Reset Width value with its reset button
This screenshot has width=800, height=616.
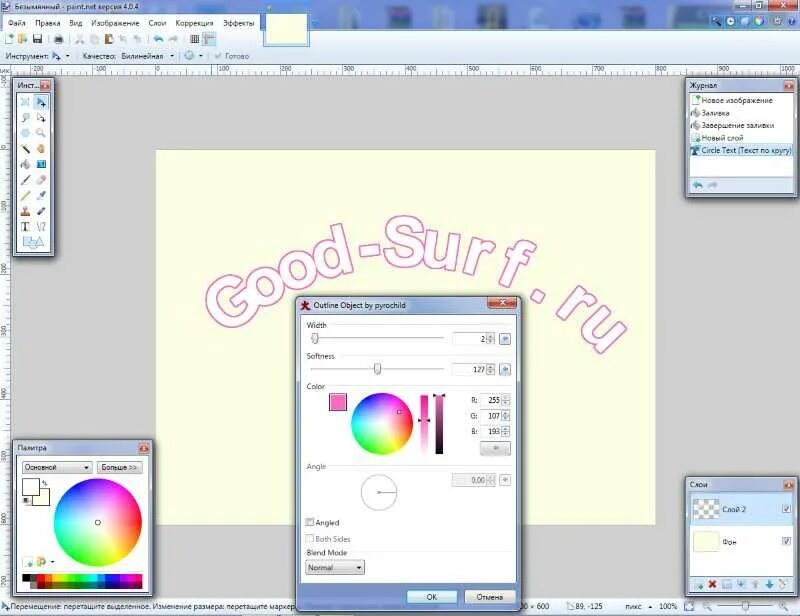pyautogui.click(x=505, y=339)
